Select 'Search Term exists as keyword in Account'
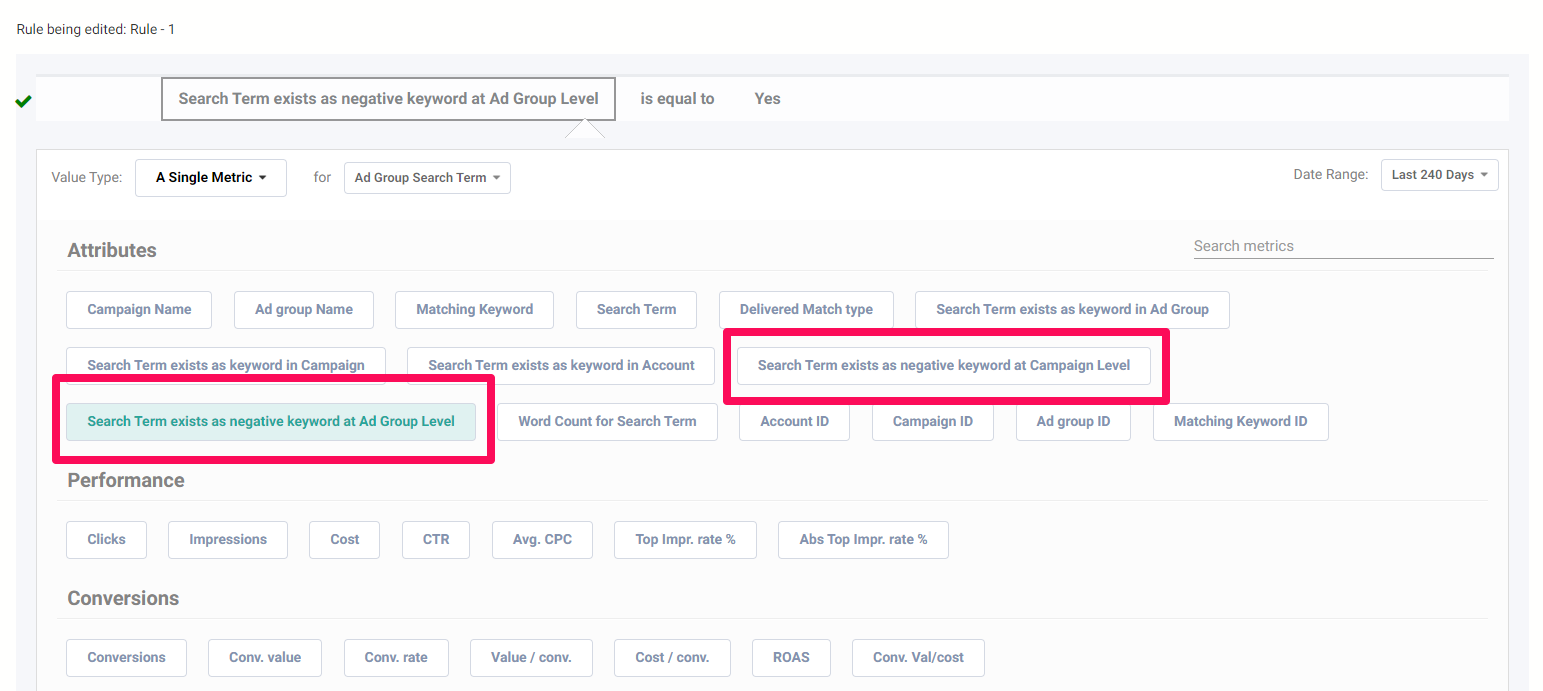 pyautogui.click(x=561, y=366)
